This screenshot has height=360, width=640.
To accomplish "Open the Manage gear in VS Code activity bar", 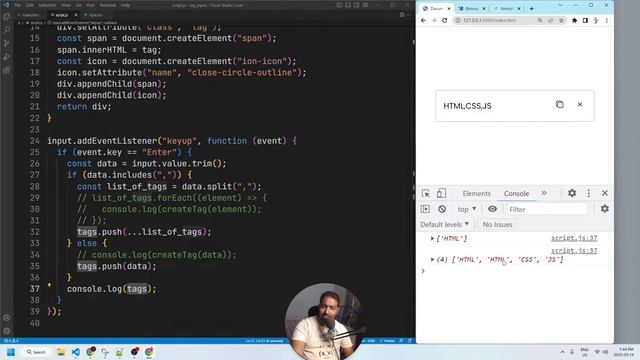I will (x=7, y=331).
